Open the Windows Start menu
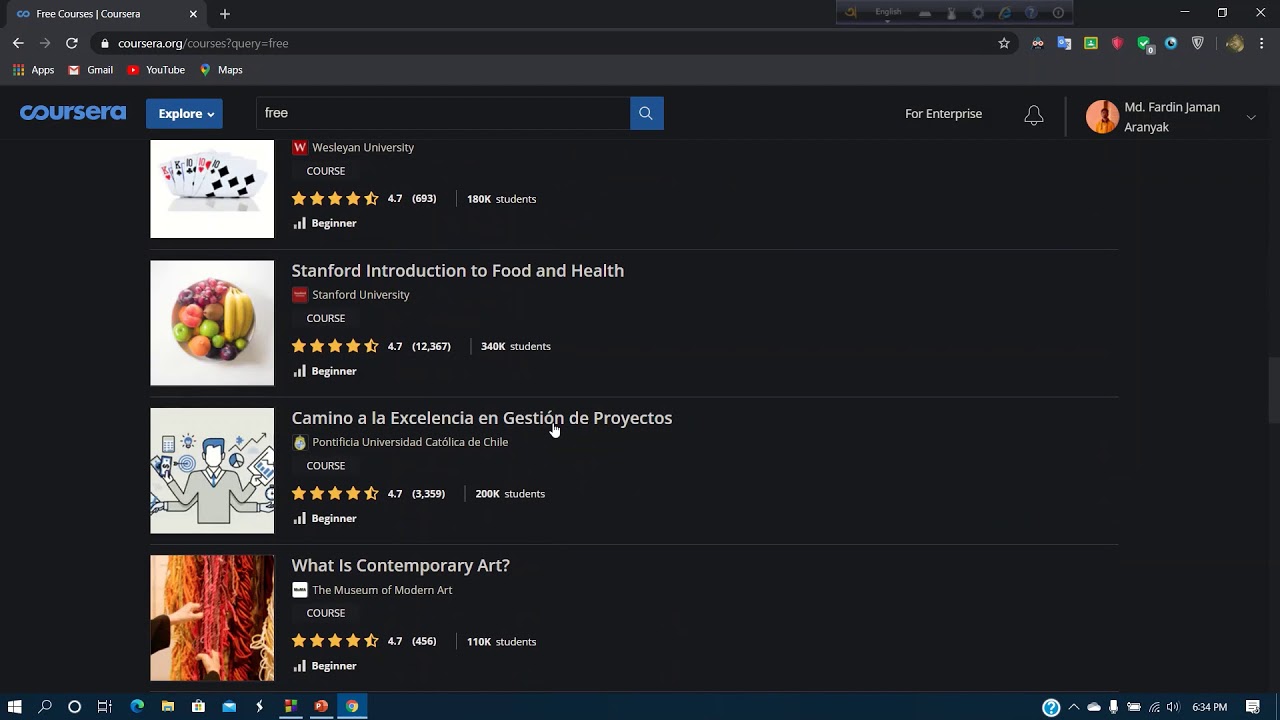 tap(14, 707)
